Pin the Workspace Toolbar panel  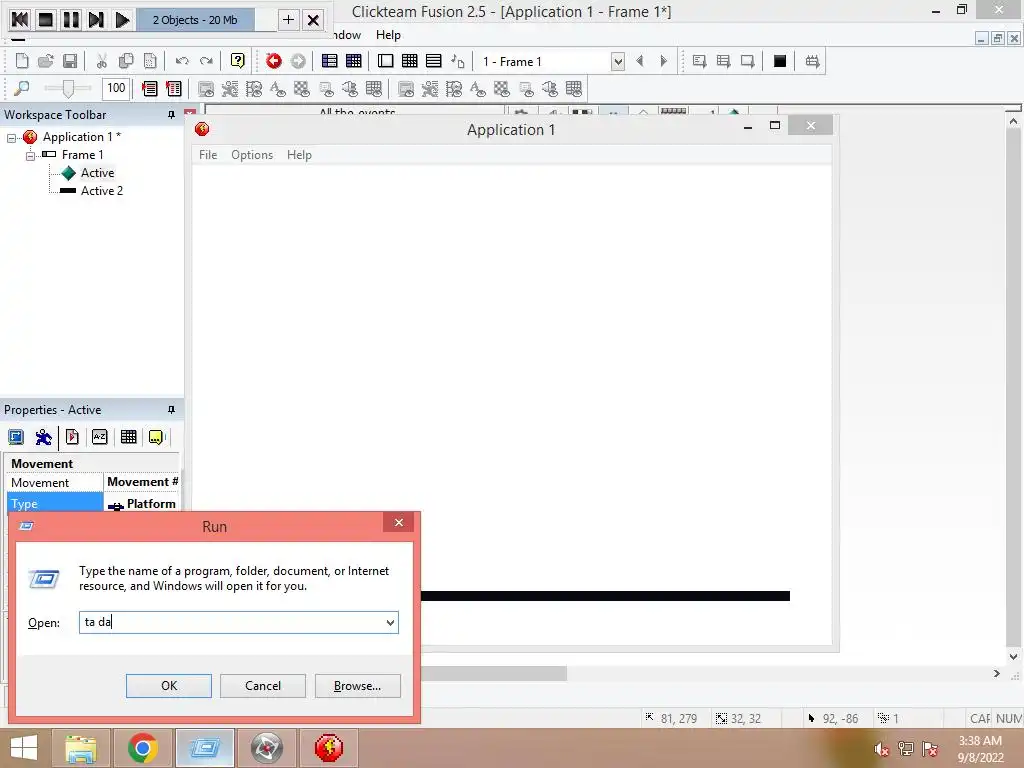click(171, 115)
